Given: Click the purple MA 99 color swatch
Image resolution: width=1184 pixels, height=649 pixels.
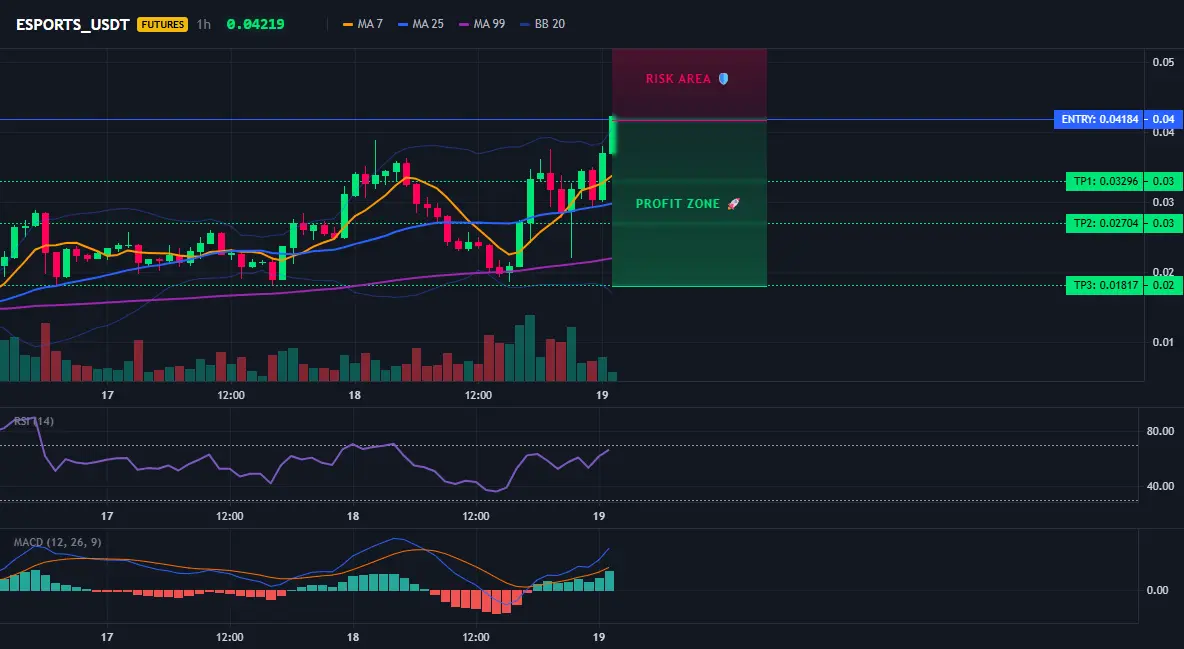Looking at the screenshot, I should pos(464,24).
